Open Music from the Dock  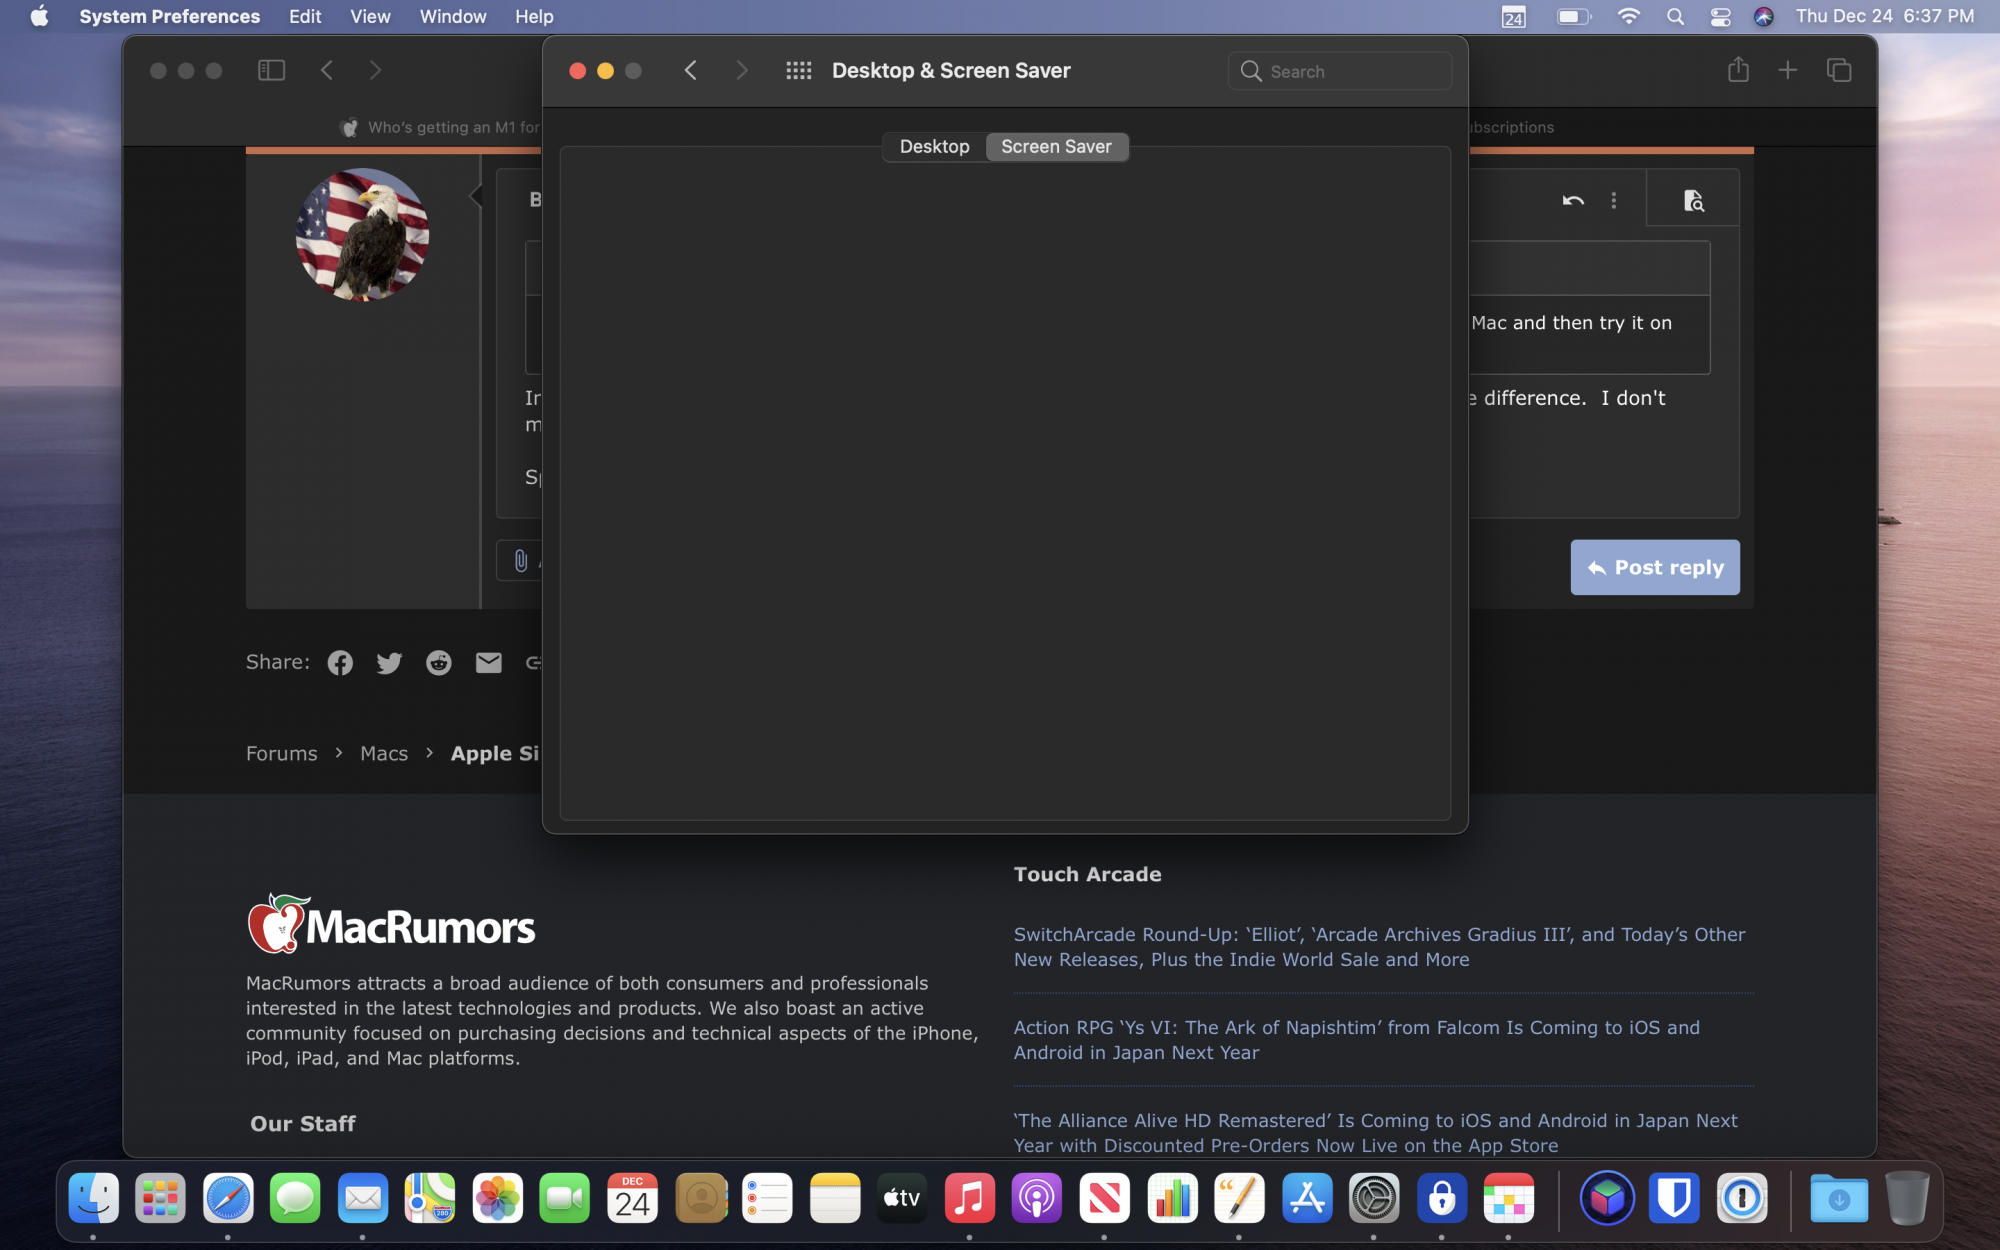969,1197
